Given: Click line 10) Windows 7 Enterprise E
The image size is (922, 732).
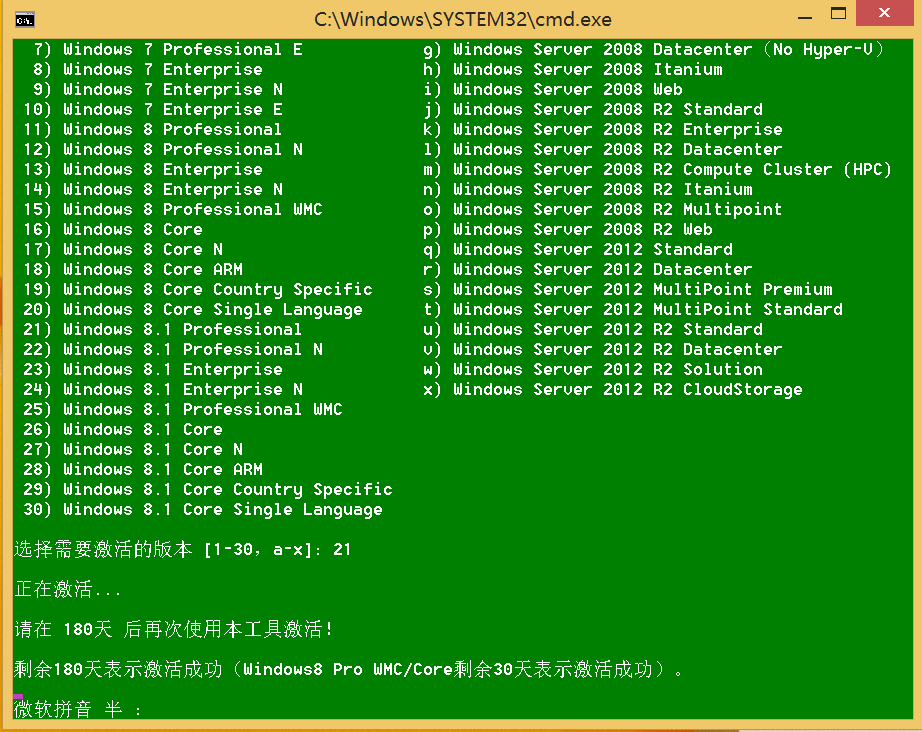Looking at the screenshot, I should [x=153, y=109].
